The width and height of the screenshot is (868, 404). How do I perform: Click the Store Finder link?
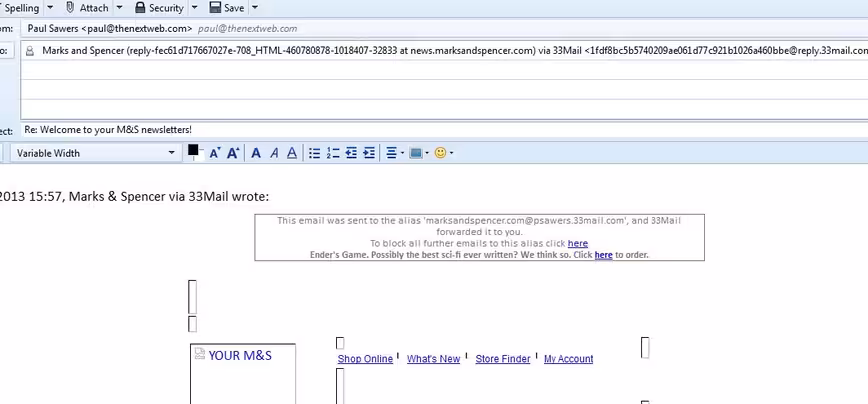point(503,359)
